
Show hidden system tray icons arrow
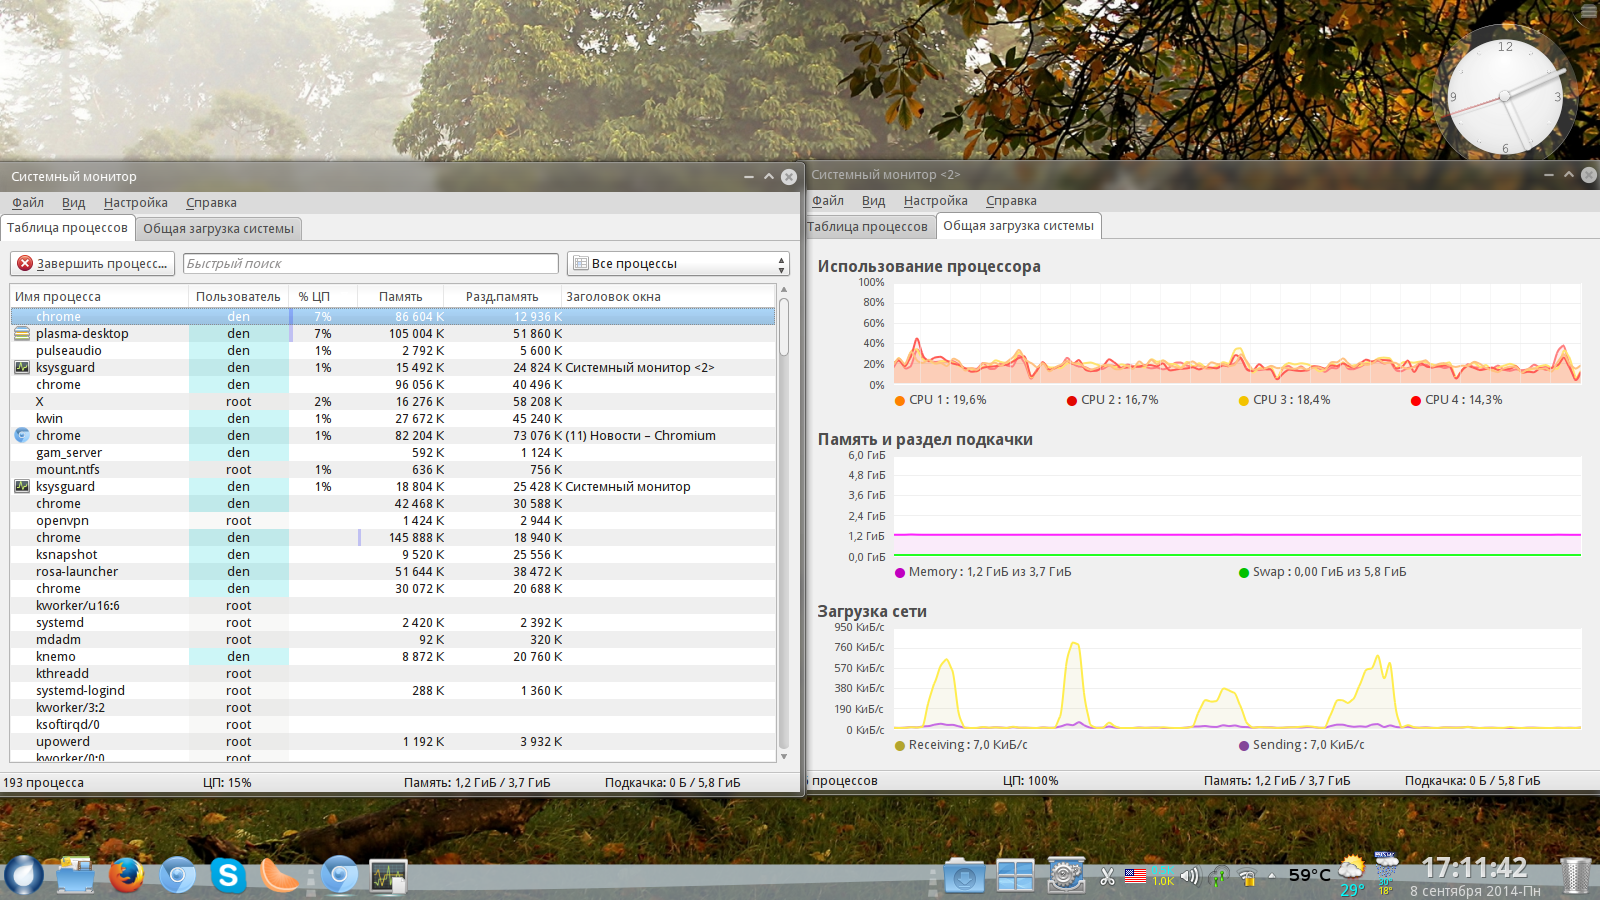pos(1272,877)
